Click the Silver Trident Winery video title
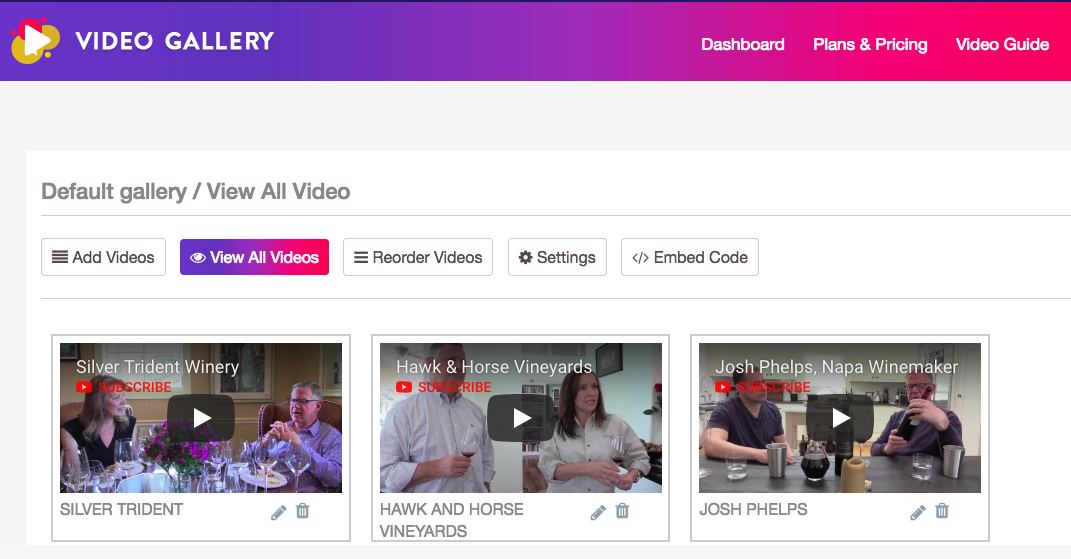The width and height of the screenshot is (1071, 559). click(158, 367)
